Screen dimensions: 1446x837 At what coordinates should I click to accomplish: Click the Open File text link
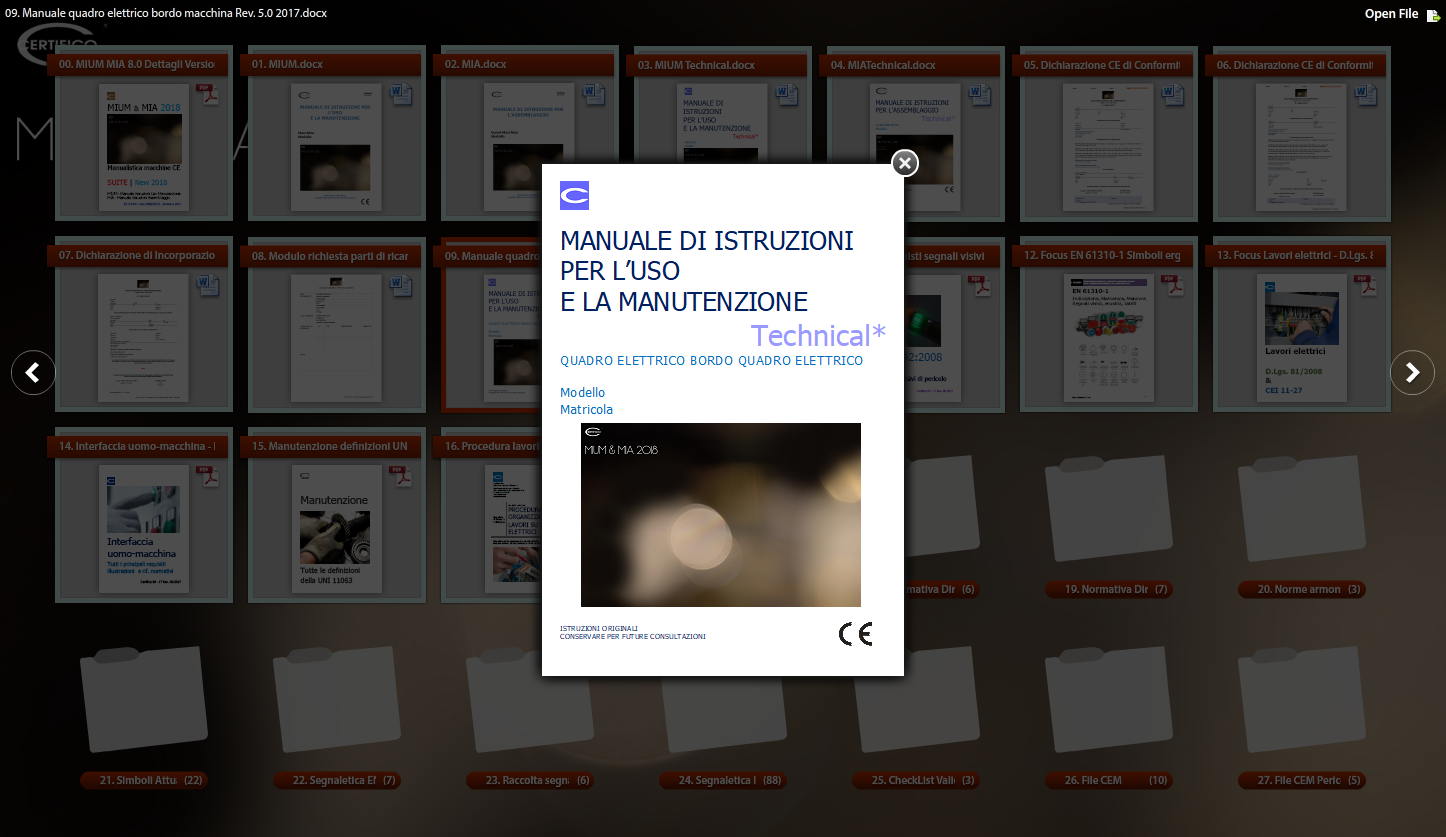tap(1391, 14)
